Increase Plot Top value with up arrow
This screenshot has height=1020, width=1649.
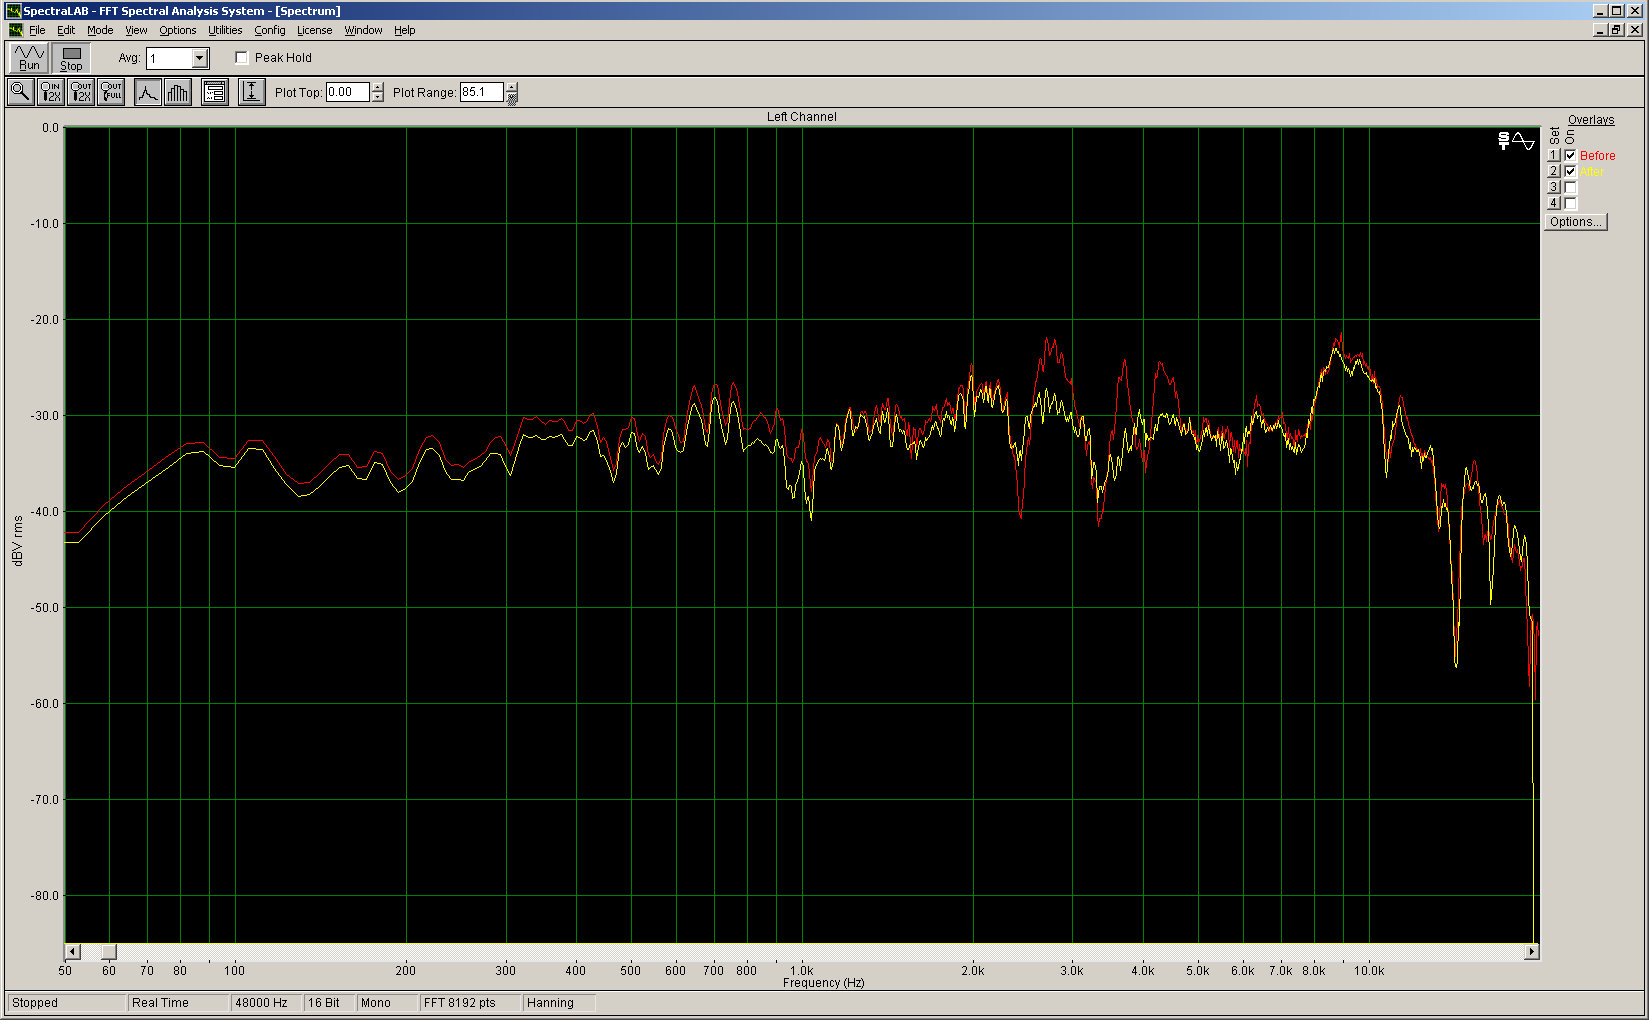377,87
